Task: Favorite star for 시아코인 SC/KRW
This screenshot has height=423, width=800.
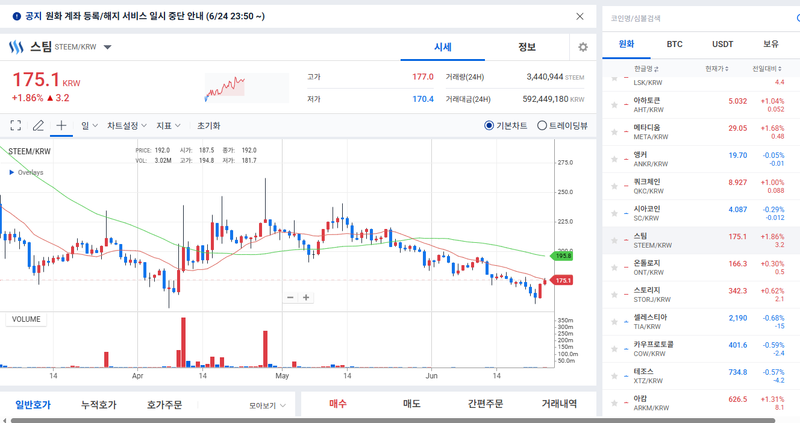Action: tap(614, 213)
